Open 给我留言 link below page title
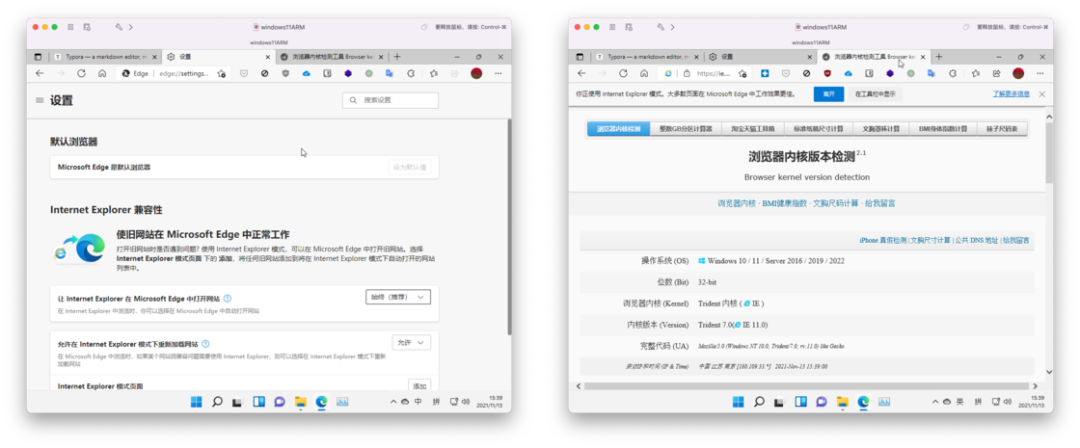Image resolution: width=1080 pixels, height=448 pixels. (880, 203)
